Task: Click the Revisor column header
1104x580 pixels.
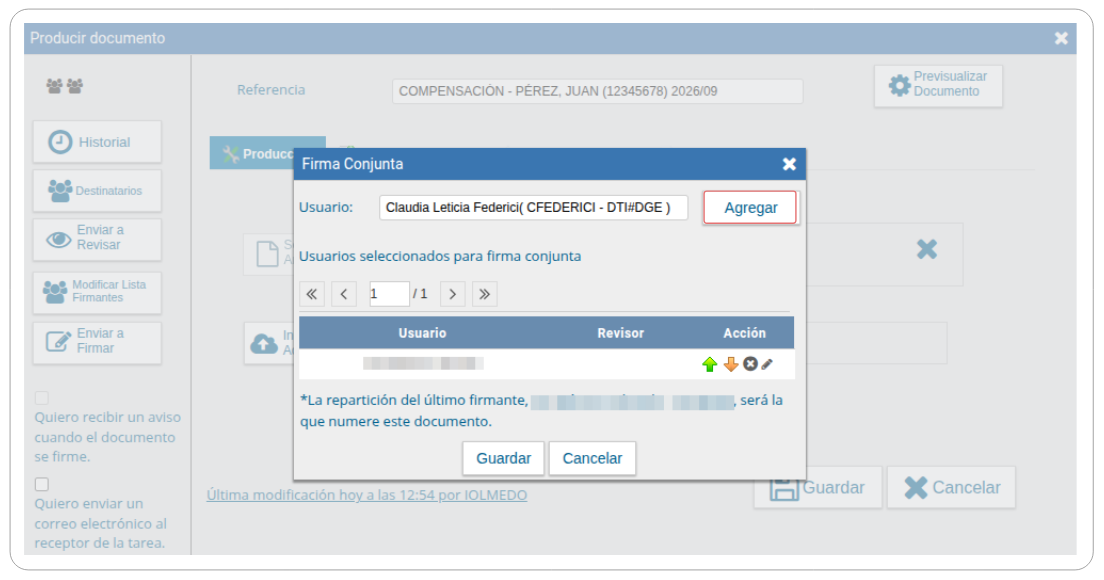Action: [620, 333]
